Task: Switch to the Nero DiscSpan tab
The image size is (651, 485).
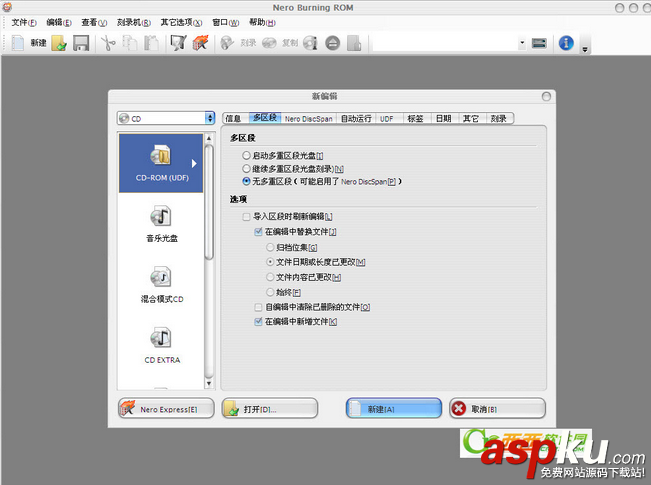Action: coord(308,118)
